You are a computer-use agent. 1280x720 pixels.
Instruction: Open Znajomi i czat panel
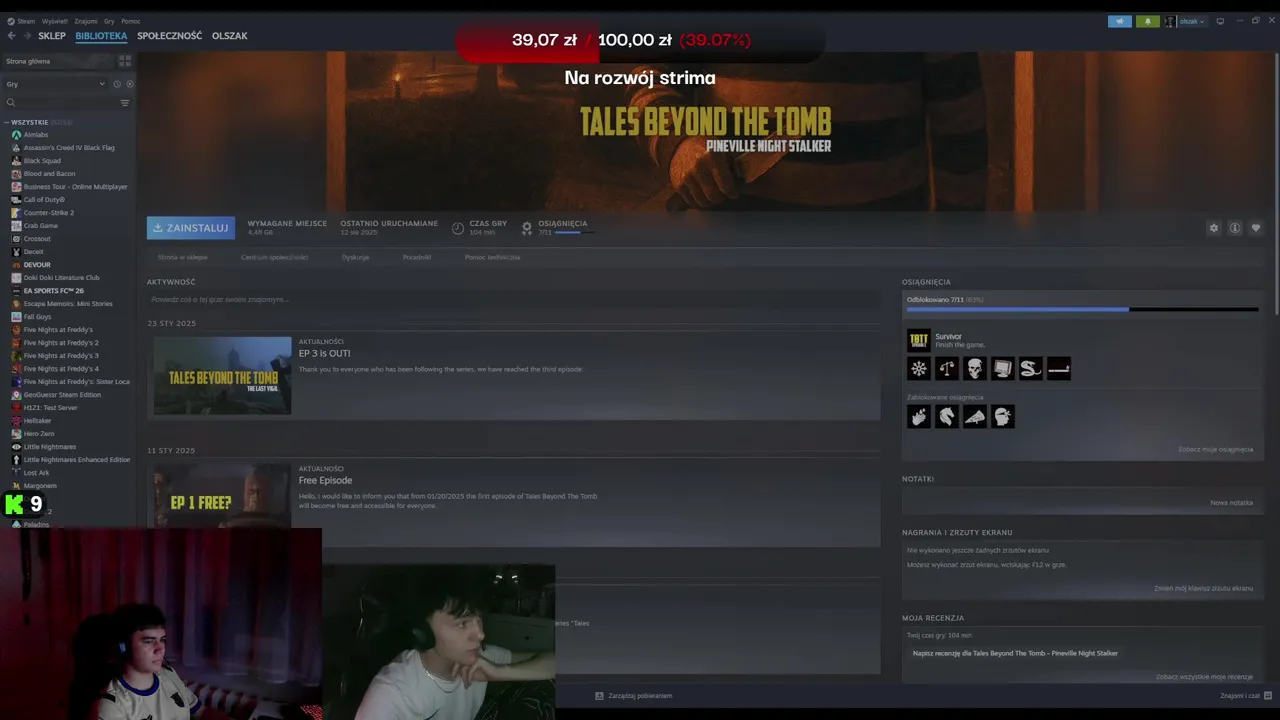1245,696
